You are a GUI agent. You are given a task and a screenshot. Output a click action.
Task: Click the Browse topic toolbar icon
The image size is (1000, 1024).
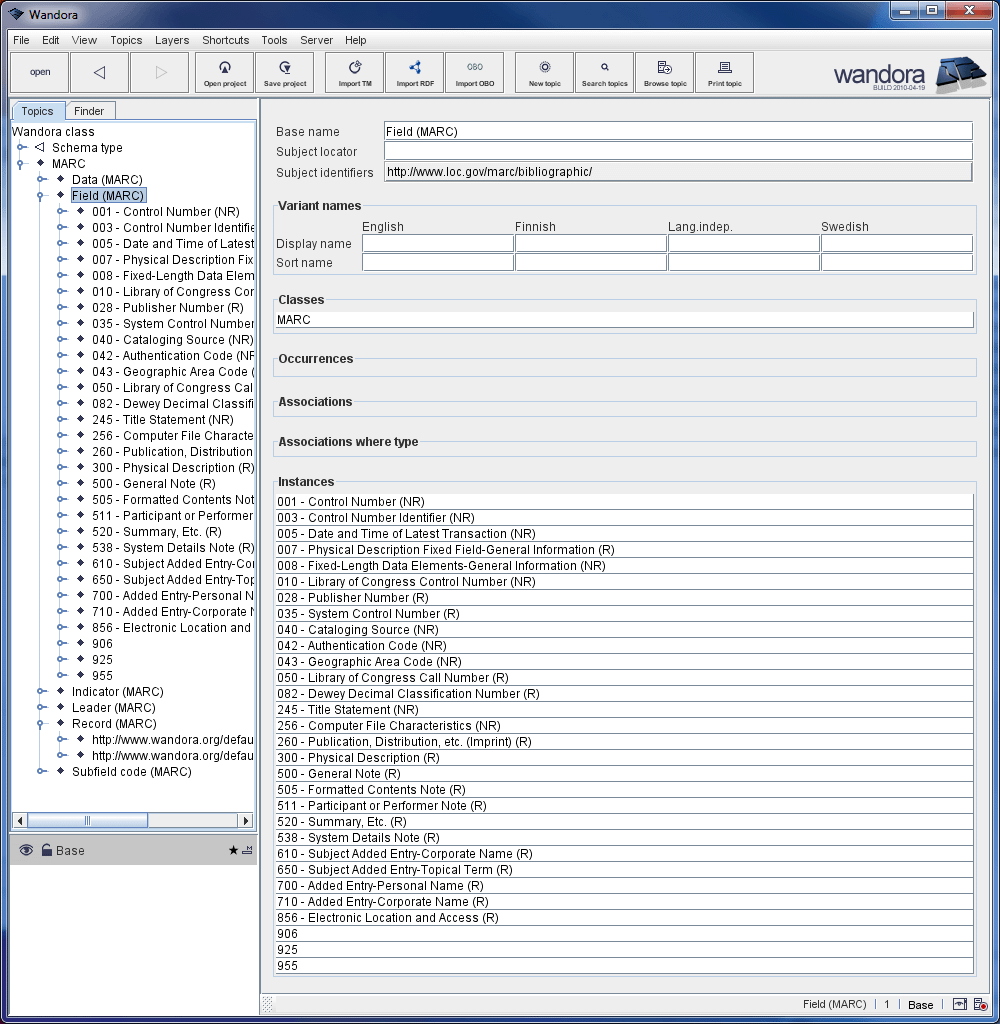tap(664, 72)
